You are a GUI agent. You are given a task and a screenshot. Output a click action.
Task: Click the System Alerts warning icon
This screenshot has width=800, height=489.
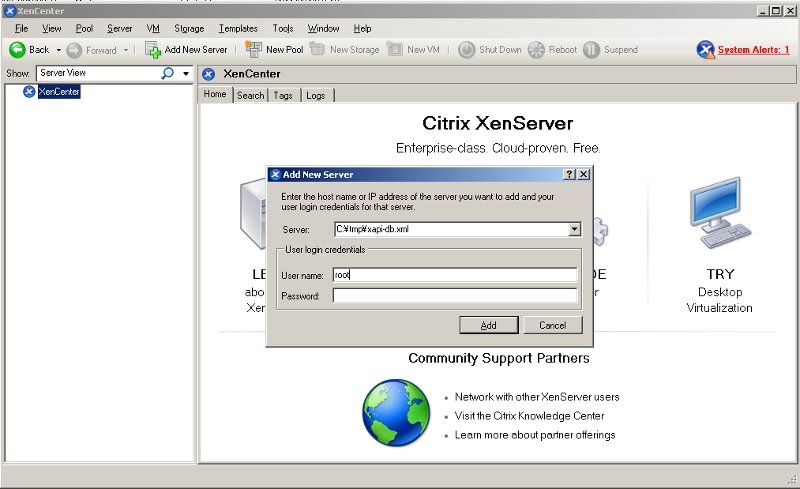point(706,50)
